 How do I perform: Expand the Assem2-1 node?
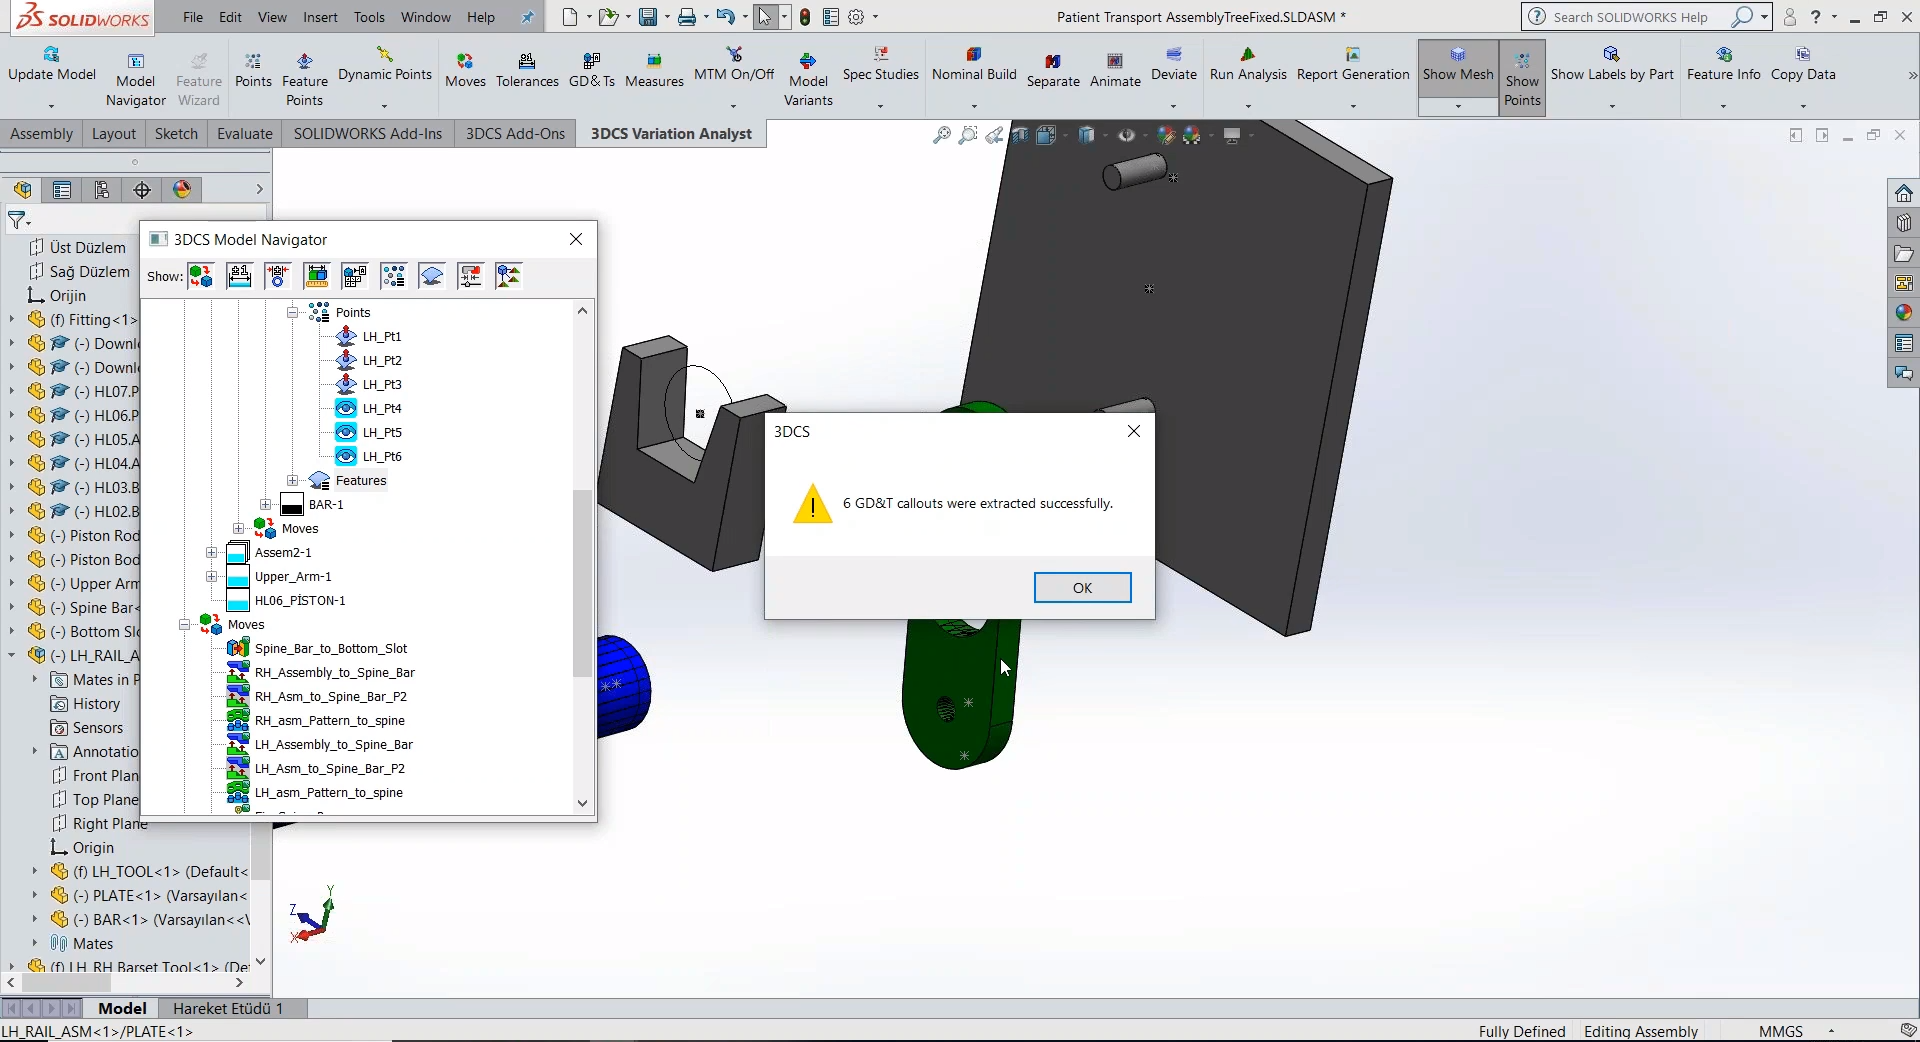point(211,552)
